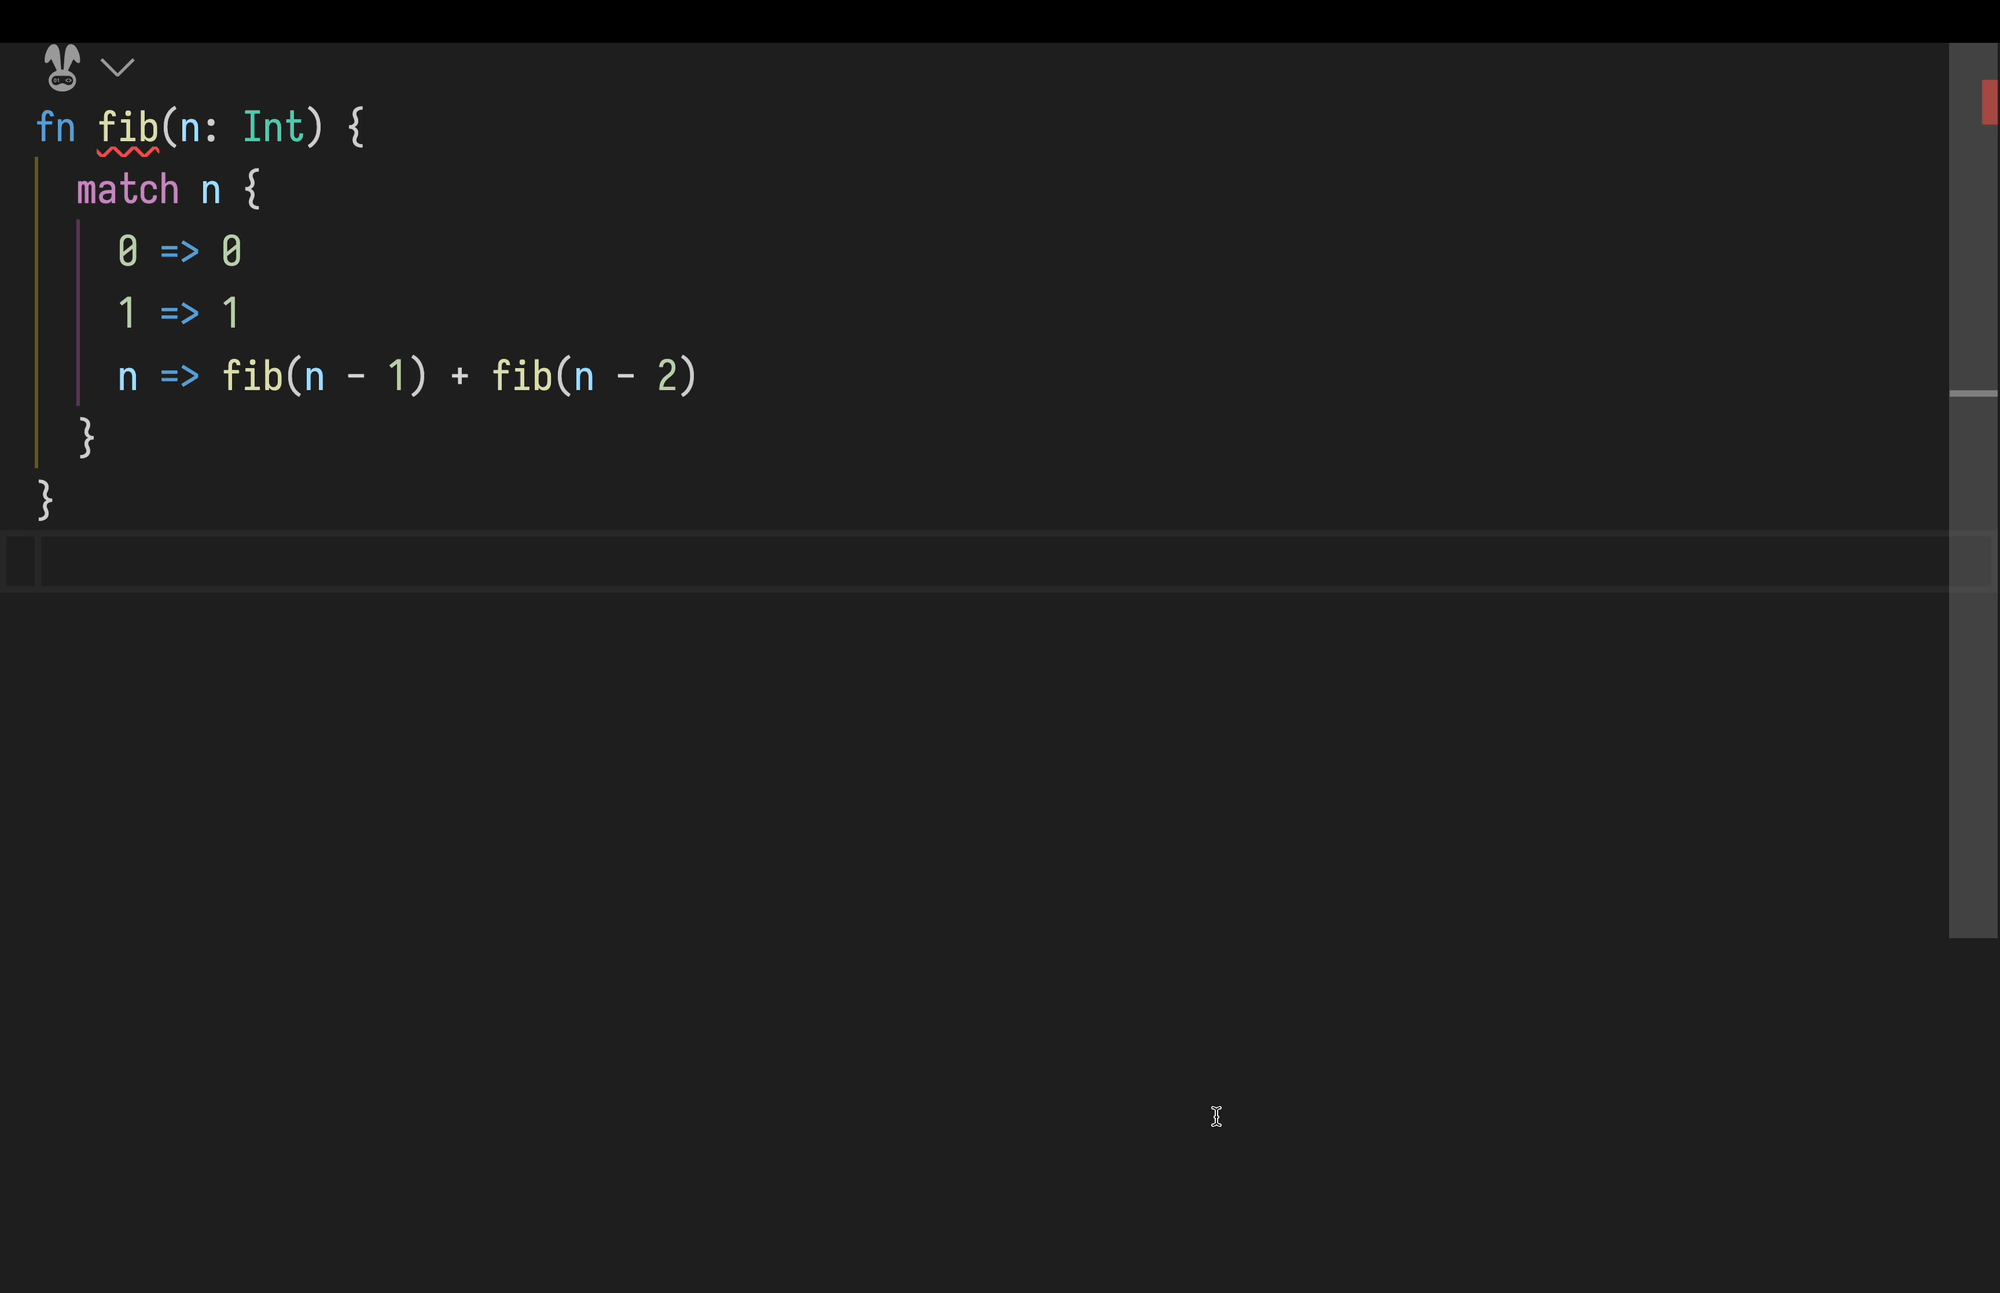Click the Int type annotation
Viewport: 2000px width, 1293px height.
pos(274,127)
